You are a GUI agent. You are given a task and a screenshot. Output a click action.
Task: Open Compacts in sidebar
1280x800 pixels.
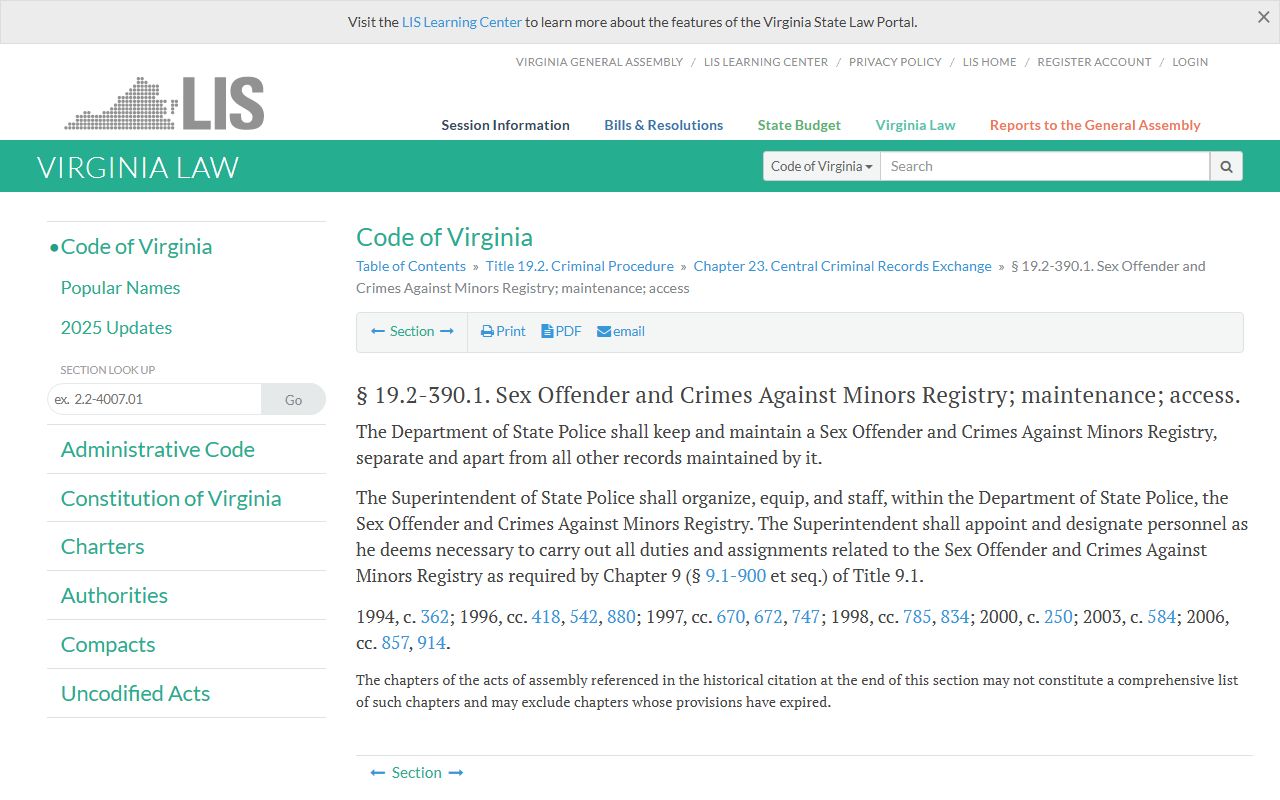(x=108, y=644)
